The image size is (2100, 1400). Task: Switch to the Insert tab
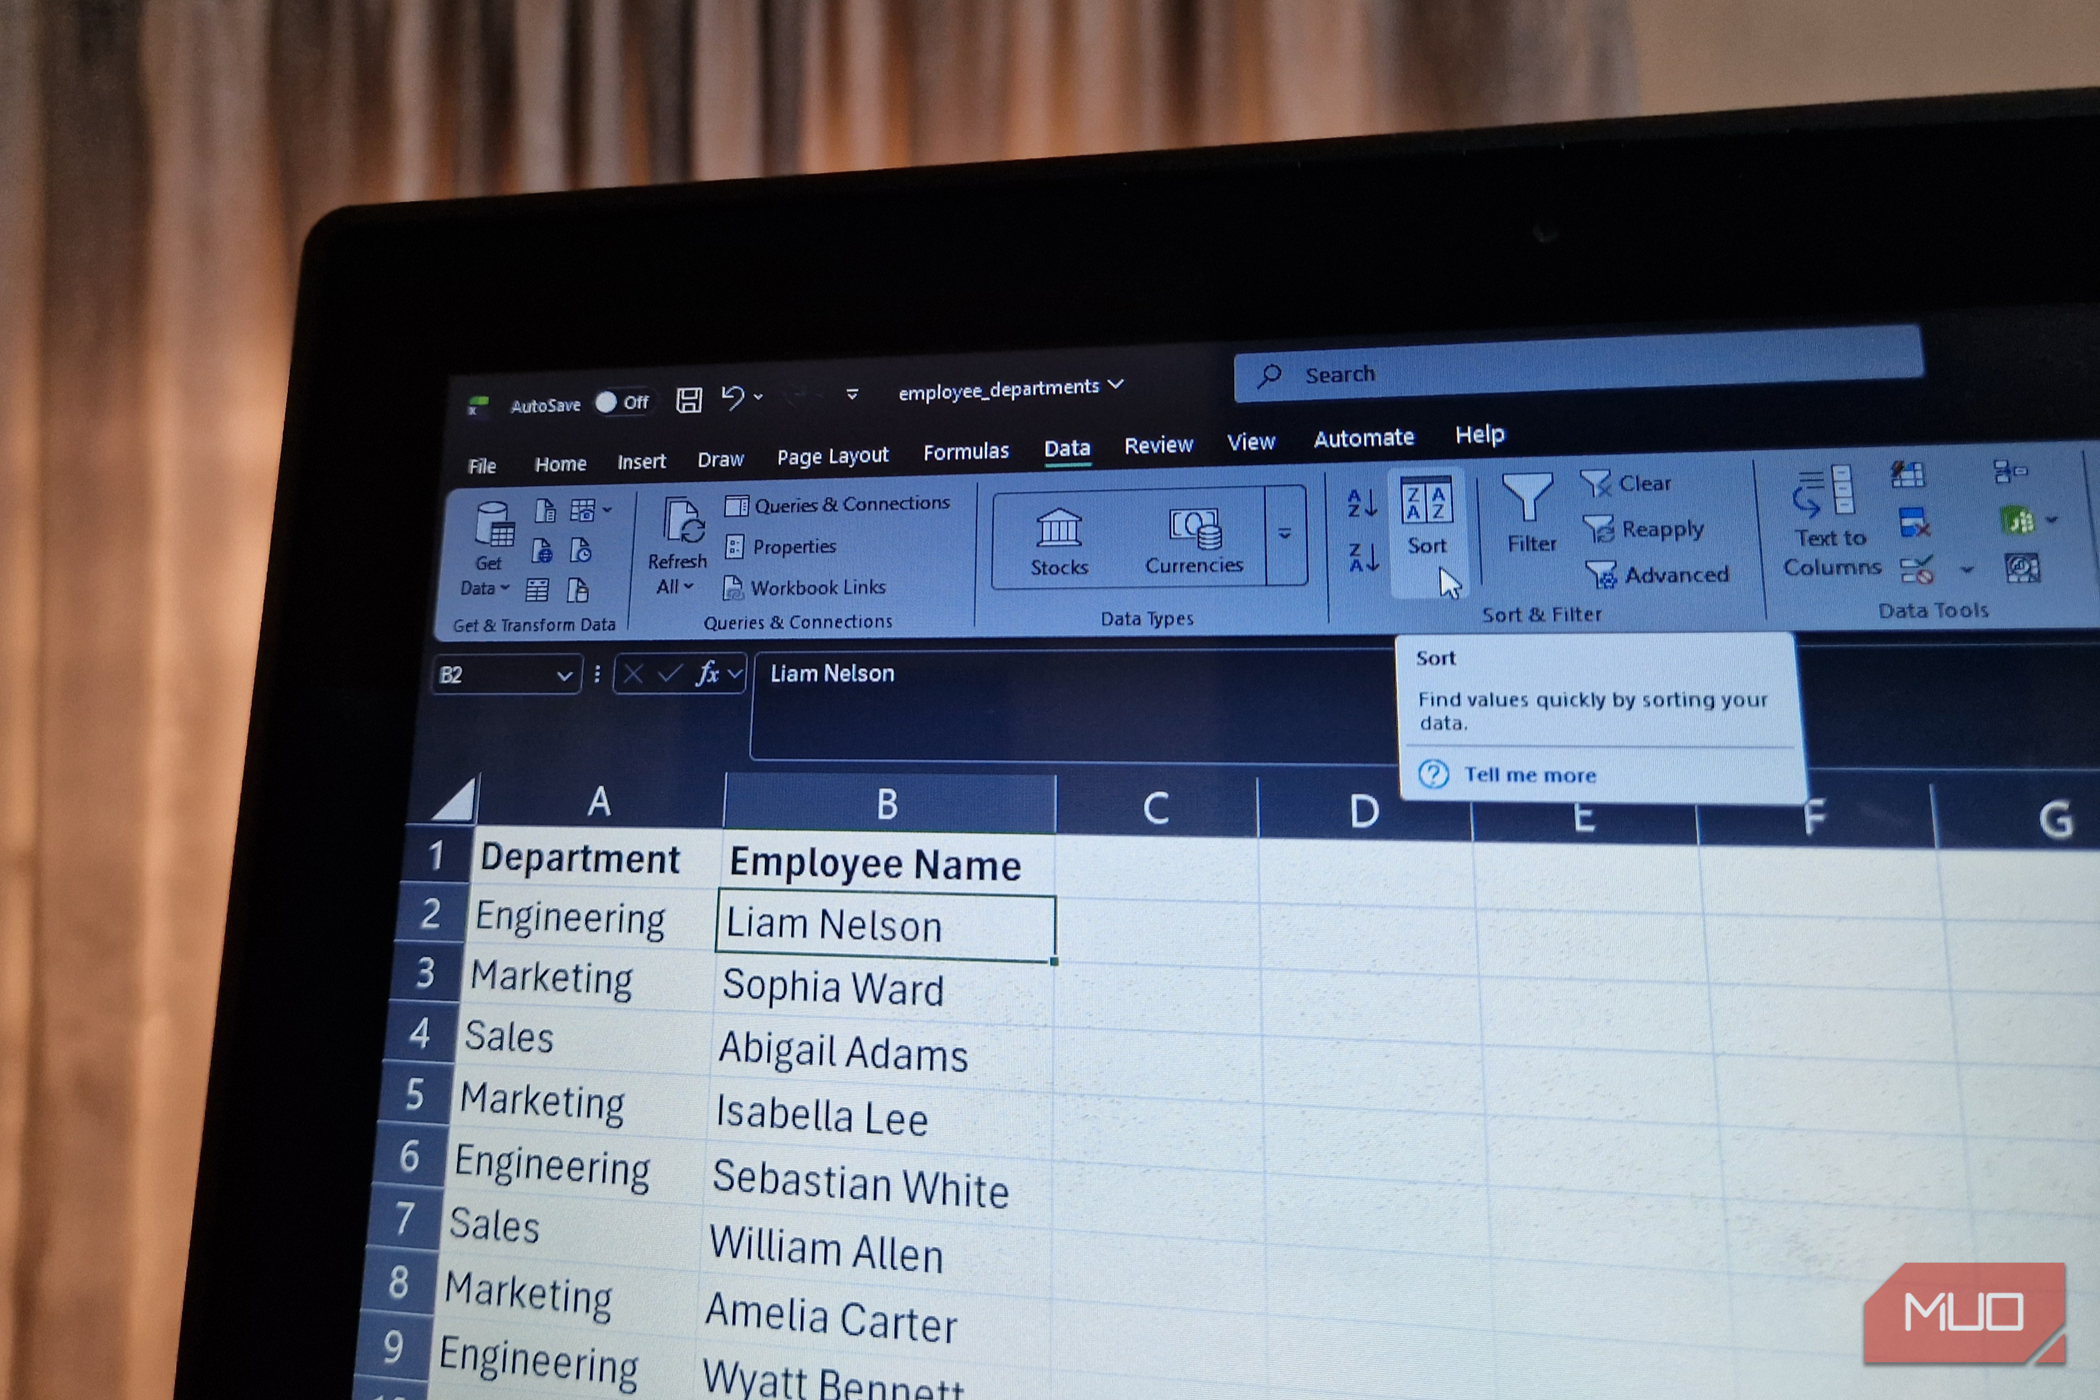(641, 461)
